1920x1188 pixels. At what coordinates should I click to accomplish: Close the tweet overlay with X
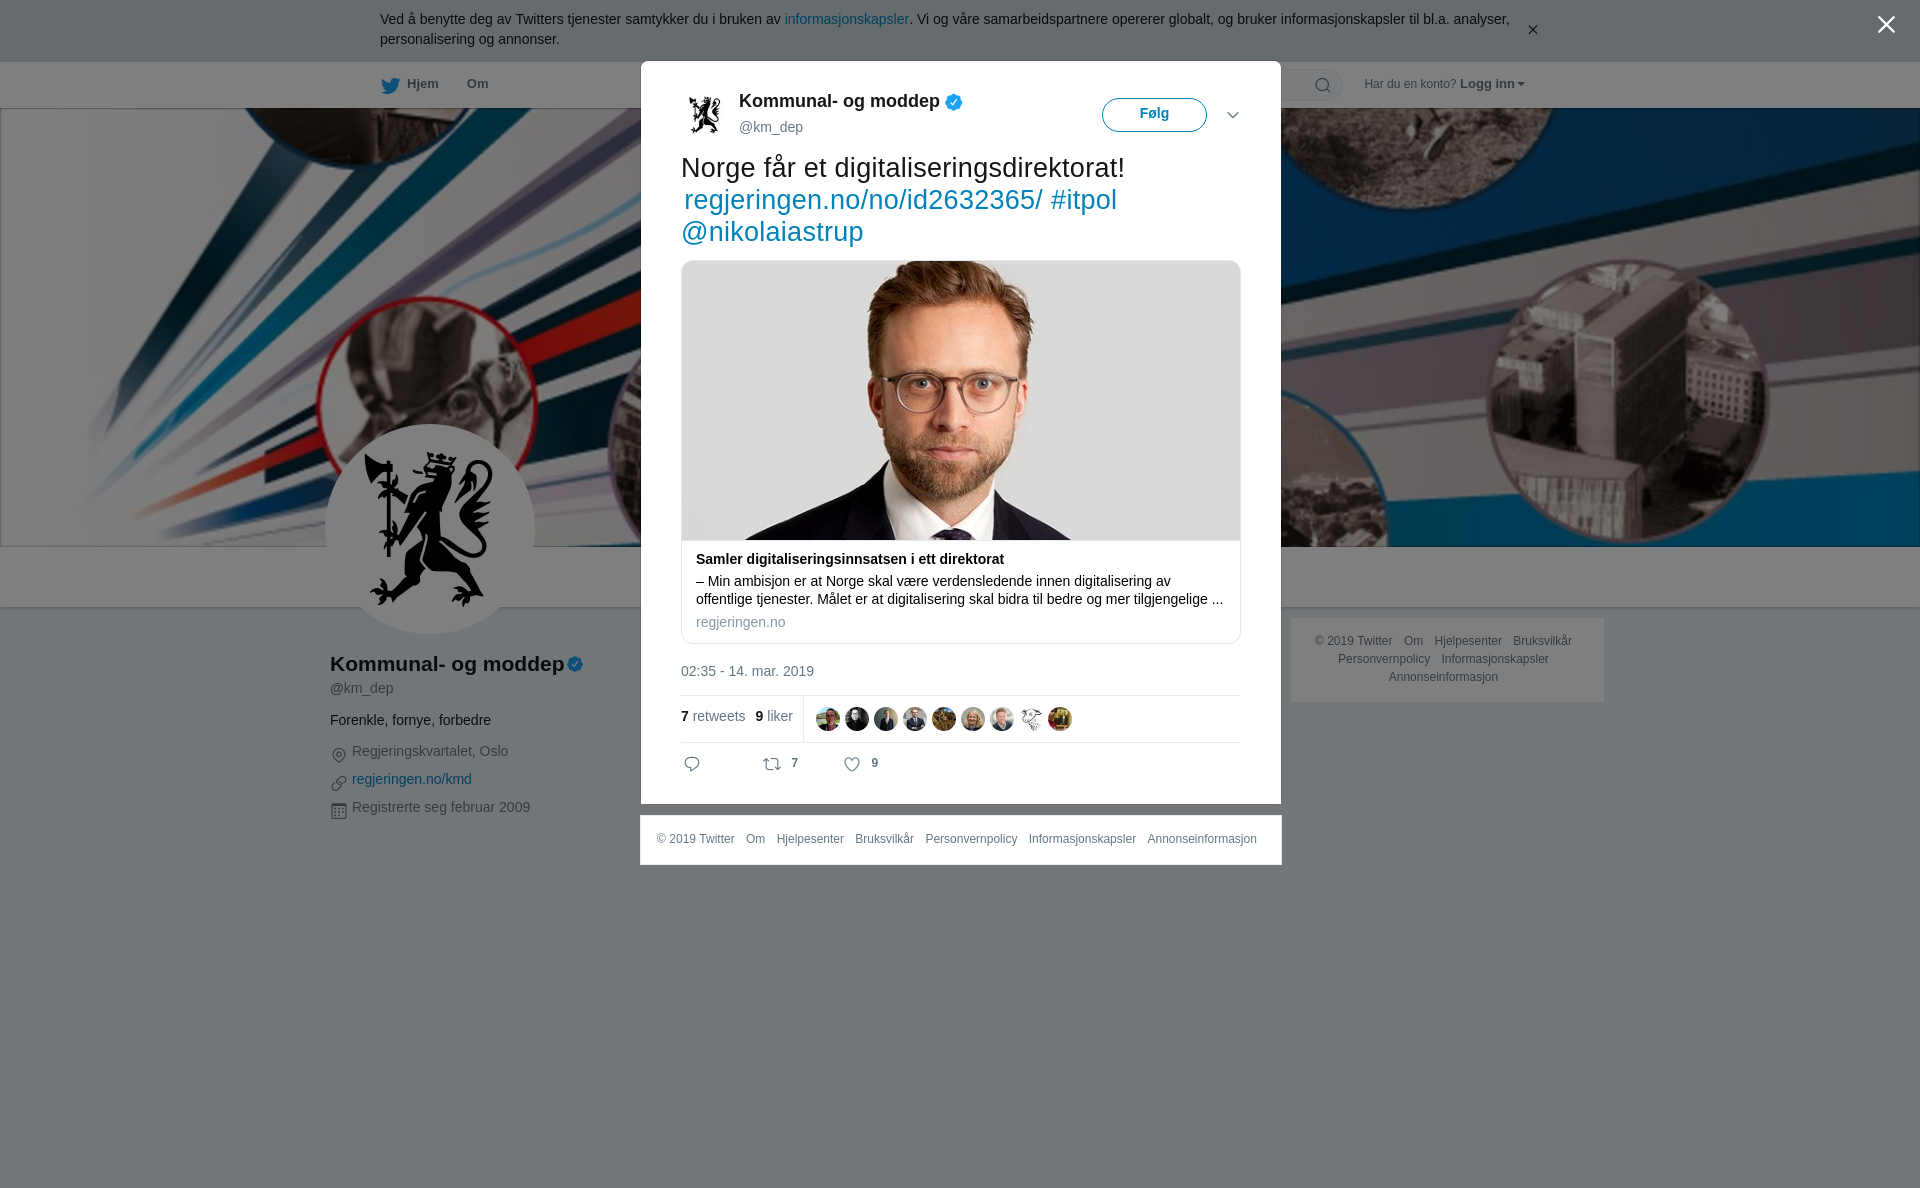[x=1886, y=25]
